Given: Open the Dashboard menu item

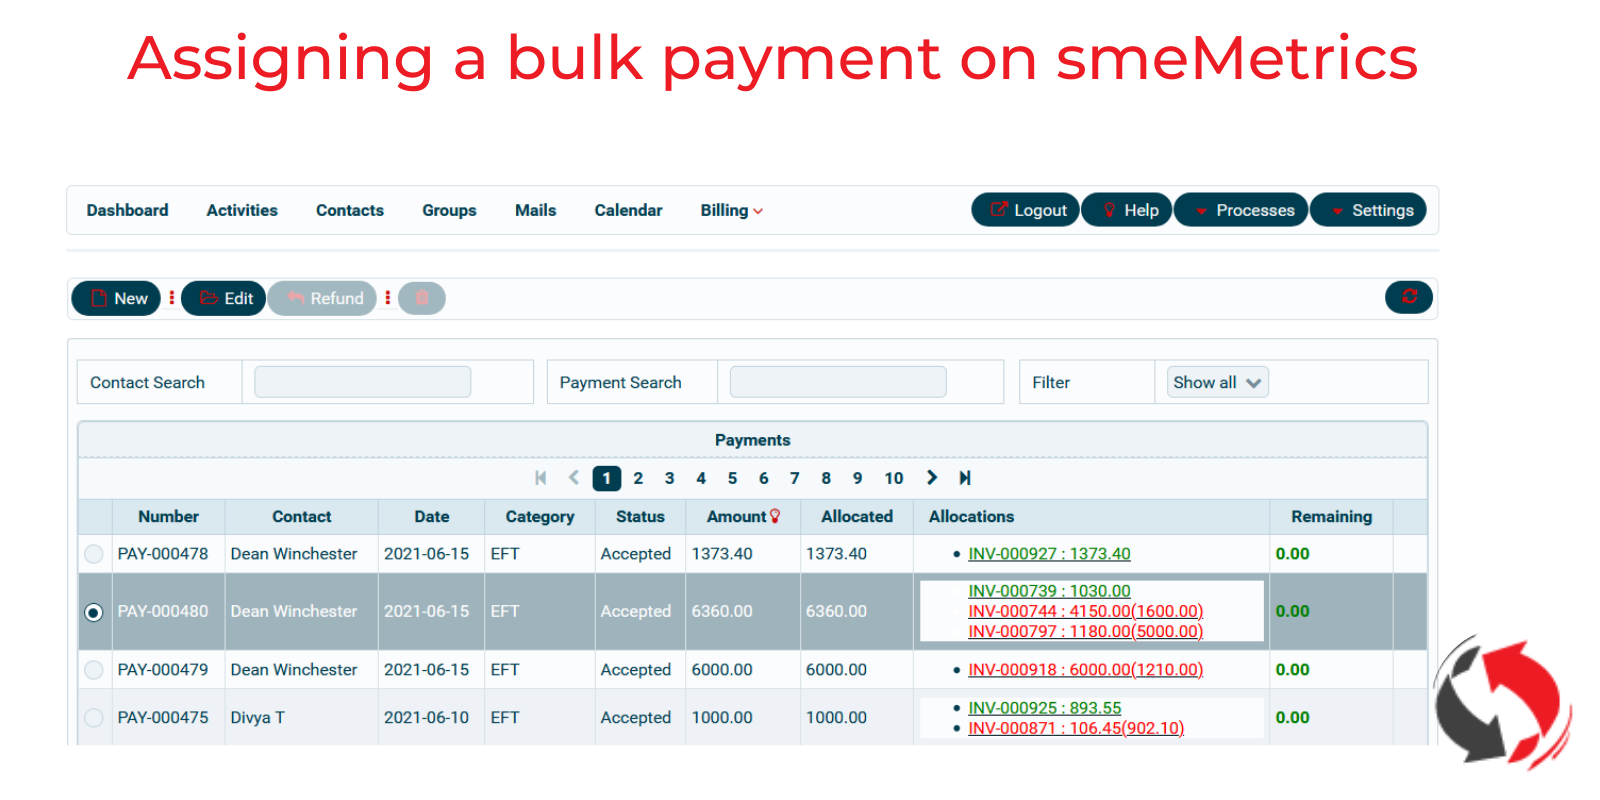Looking at the screenshot, I should pyautogui.click(x=127, y=210).
